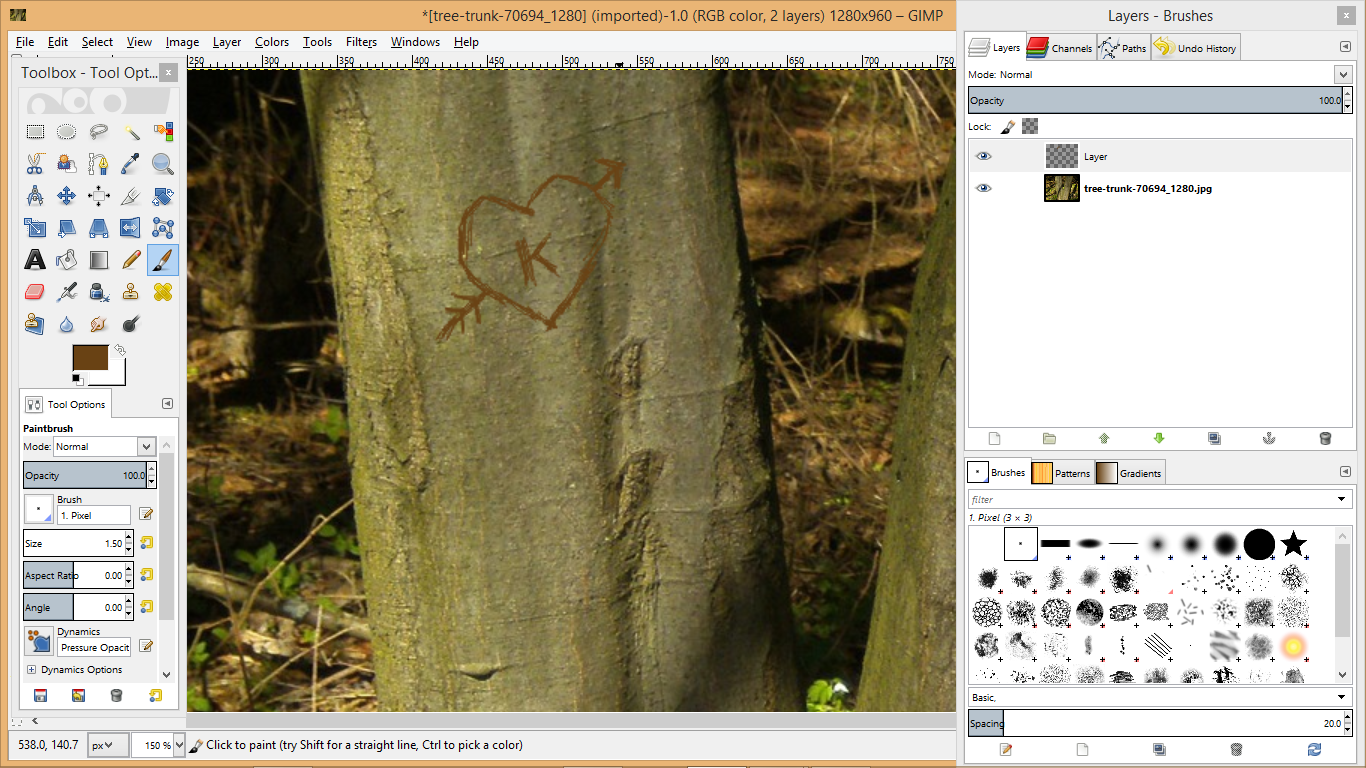
Task: Select the Zoom magnifier tool
Action: point(163,163)
